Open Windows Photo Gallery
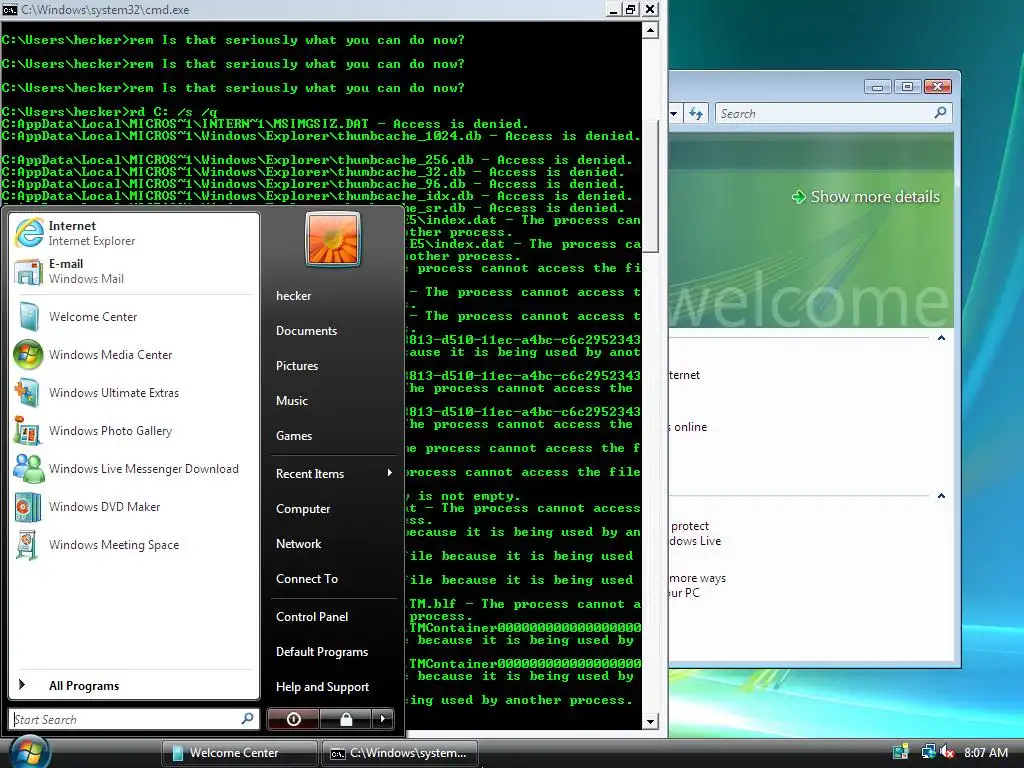Image resolution: width=1024 pixels, height=768 pixels. [x=135, y=430]
